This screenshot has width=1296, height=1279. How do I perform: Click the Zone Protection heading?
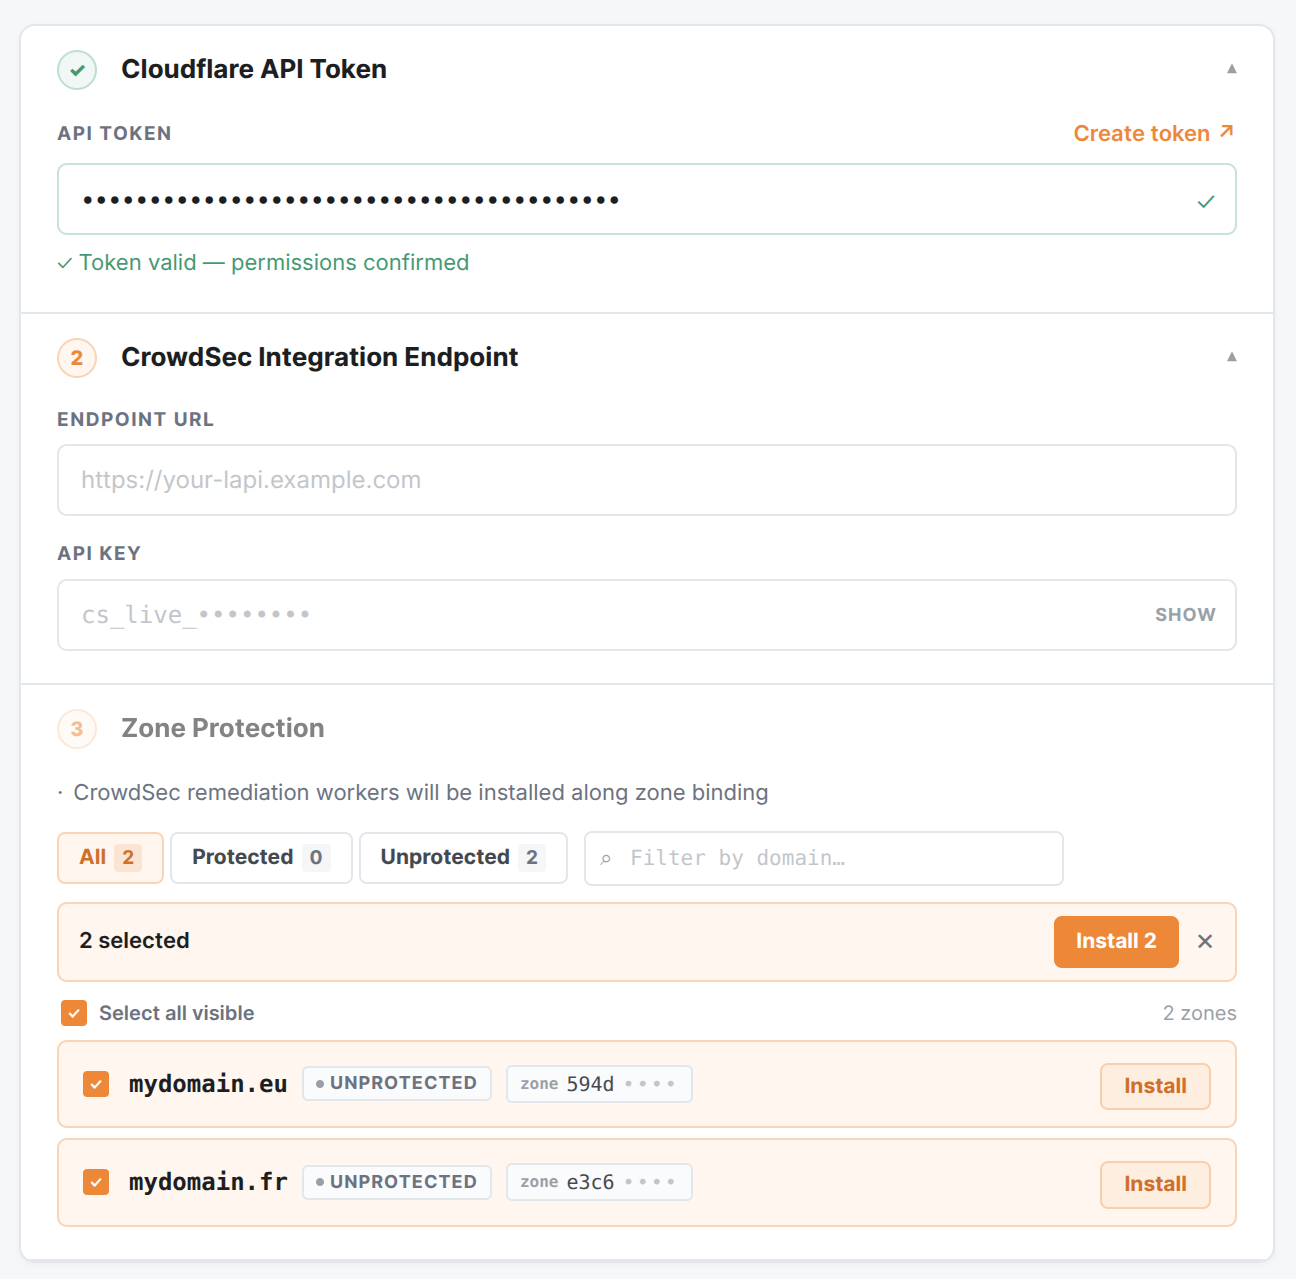pos(223,728)
